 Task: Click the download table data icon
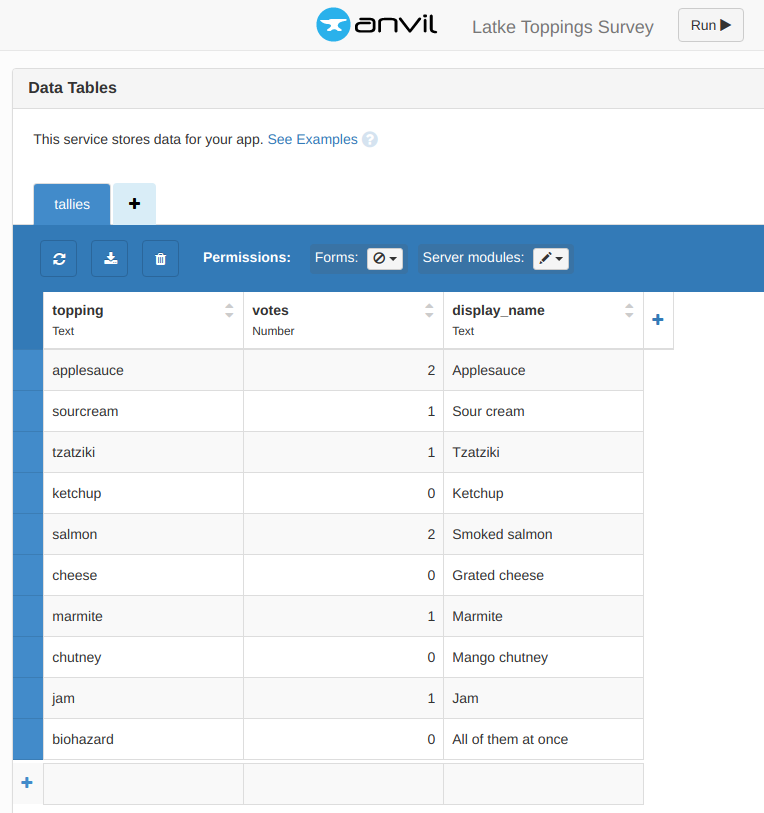click(x=110, y=258)
